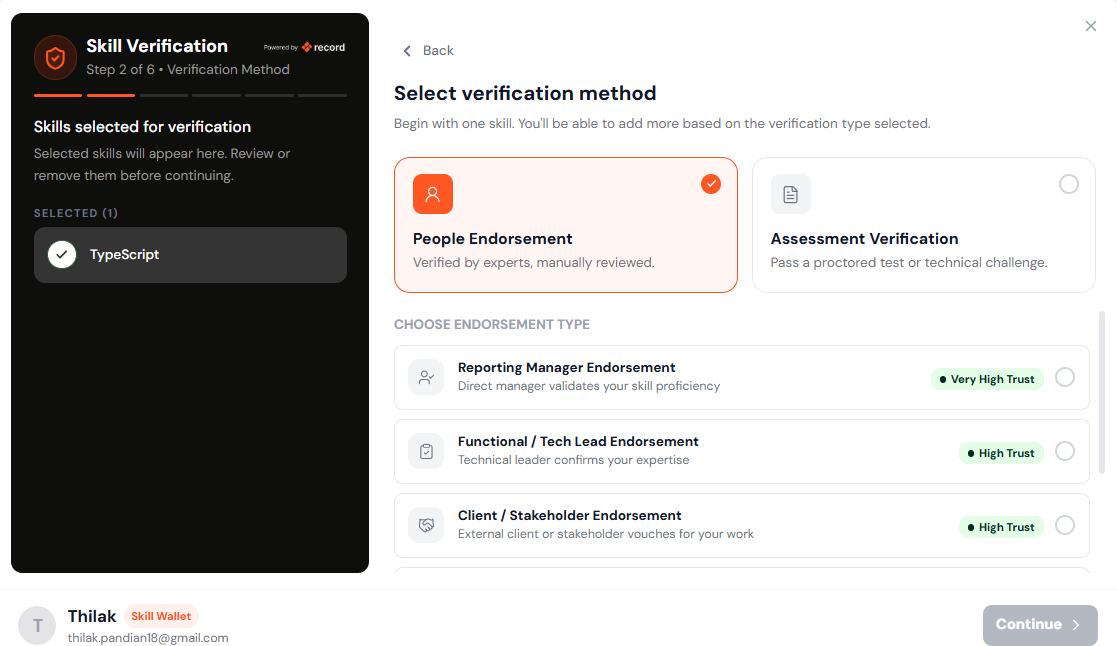Screen dimensions: 1117x646
Task: Click the Skill Wallet badge
Action: coord(161,616)
